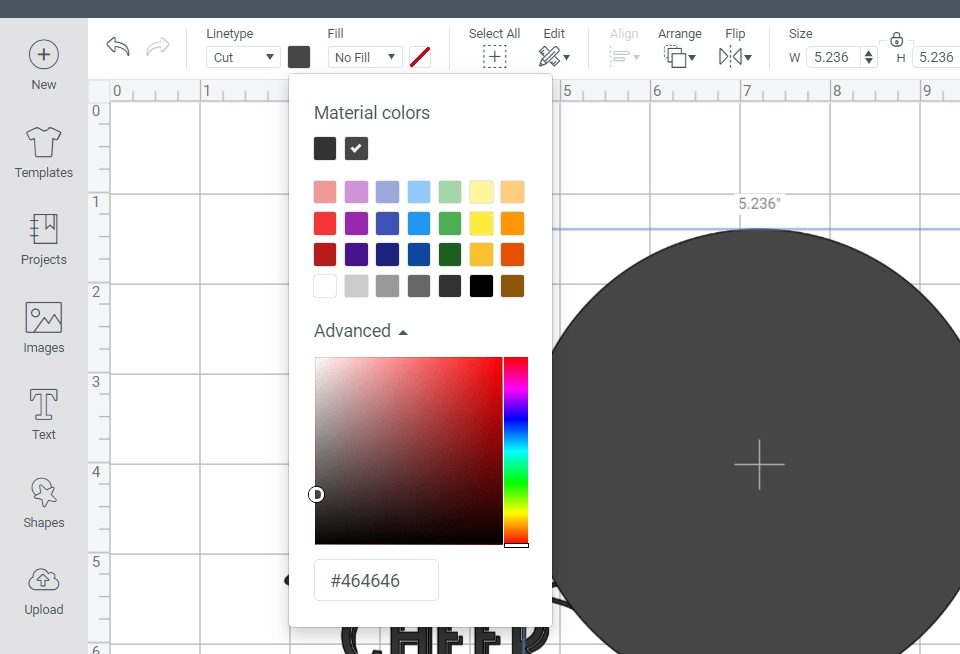960x654 pixels.
Task: Select the checked material color swatch
Action: click(x=356, y=148)
